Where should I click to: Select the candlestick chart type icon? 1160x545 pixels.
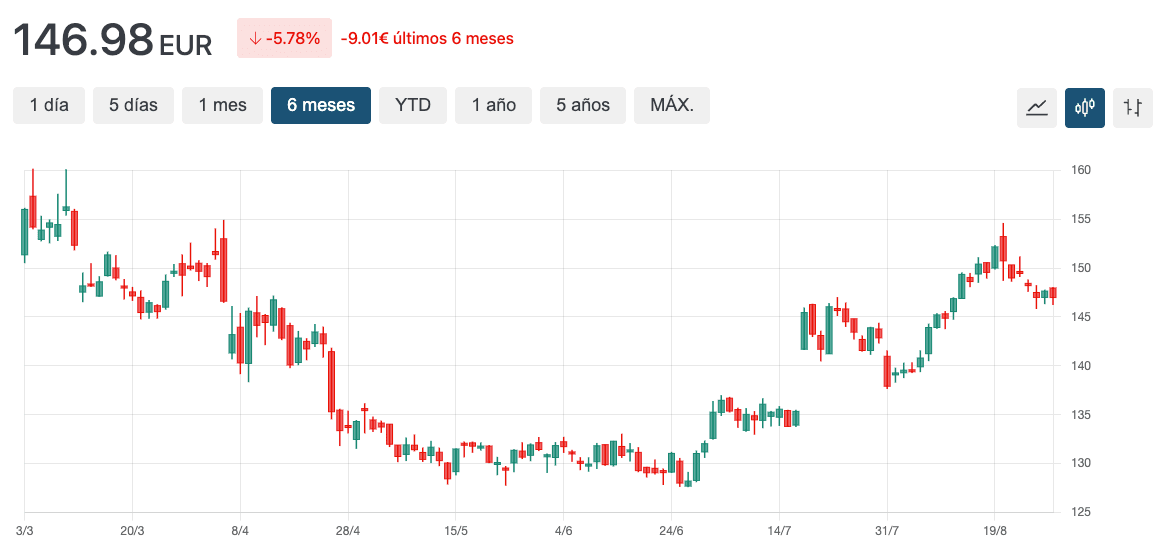(1084, 107)
